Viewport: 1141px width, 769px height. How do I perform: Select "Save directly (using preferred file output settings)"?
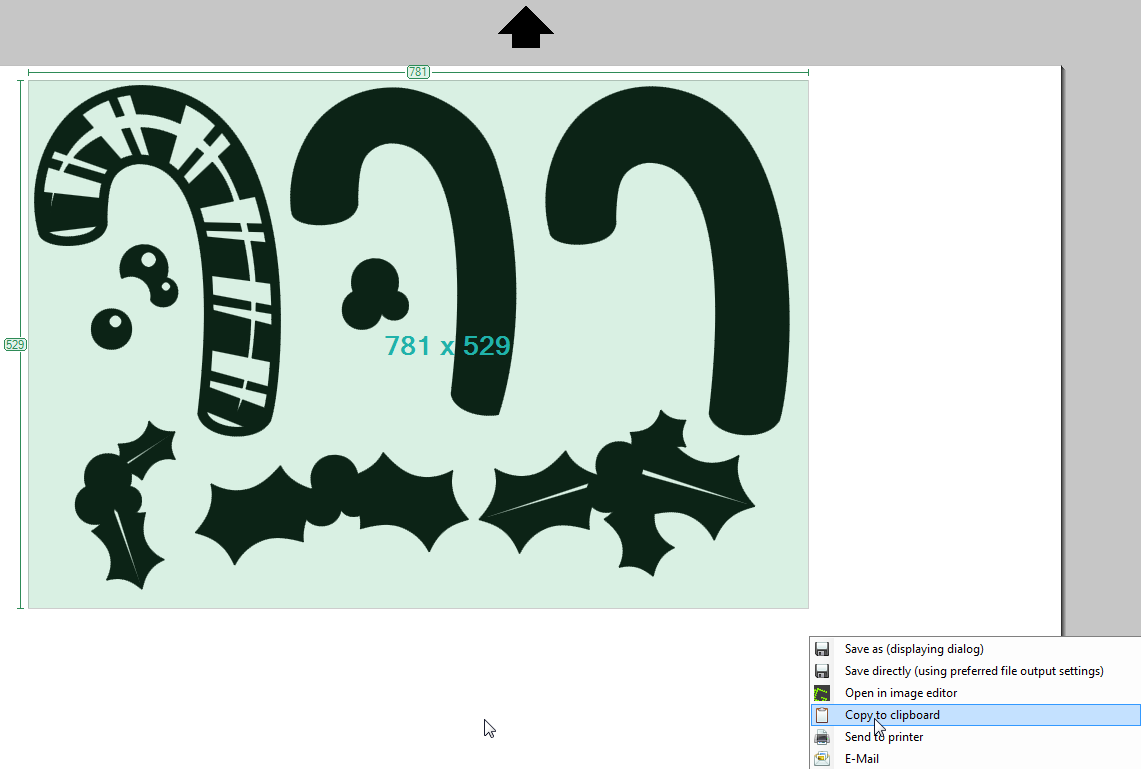973,670
